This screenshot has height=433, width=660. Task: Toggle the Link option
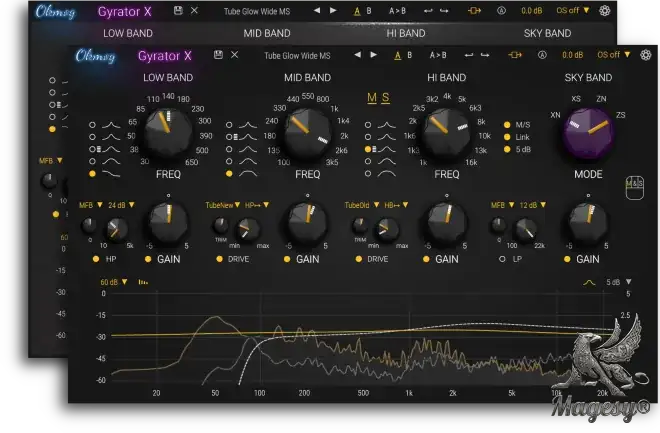[507, 137]
